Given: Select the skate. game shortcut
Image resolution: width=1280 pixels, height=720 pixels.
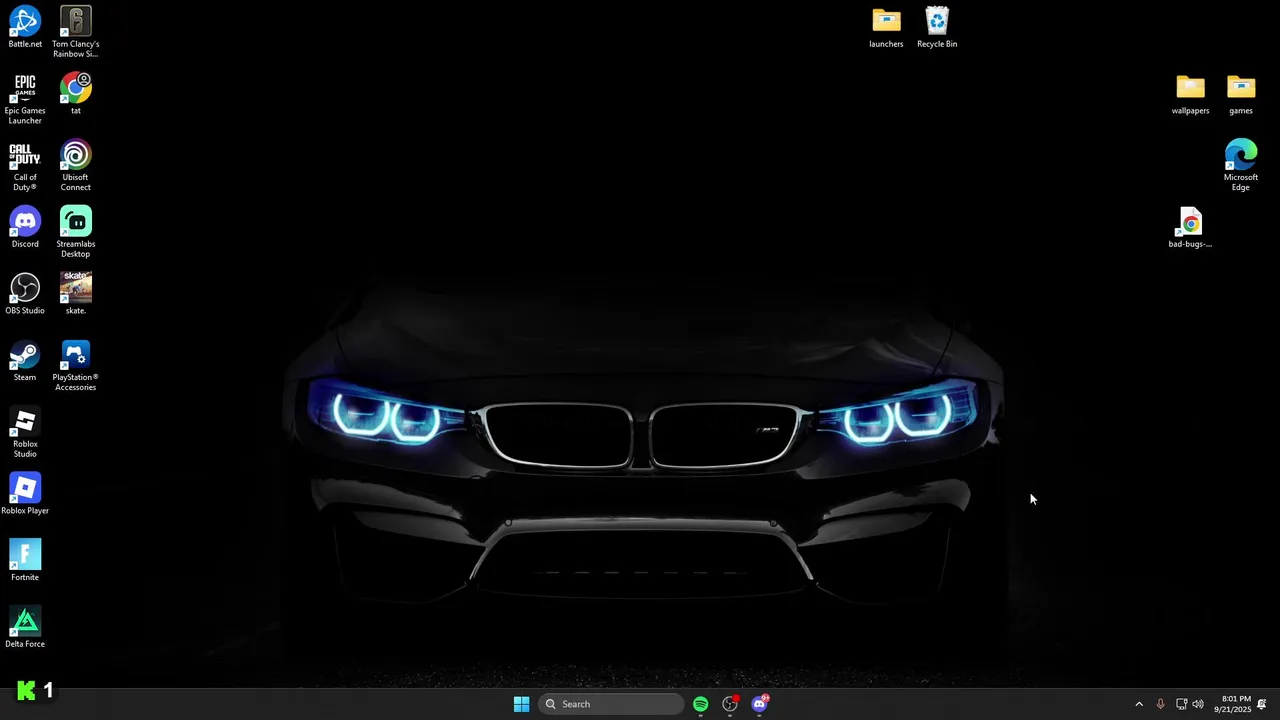Looking at the screenshot, I should coord(76,294).
